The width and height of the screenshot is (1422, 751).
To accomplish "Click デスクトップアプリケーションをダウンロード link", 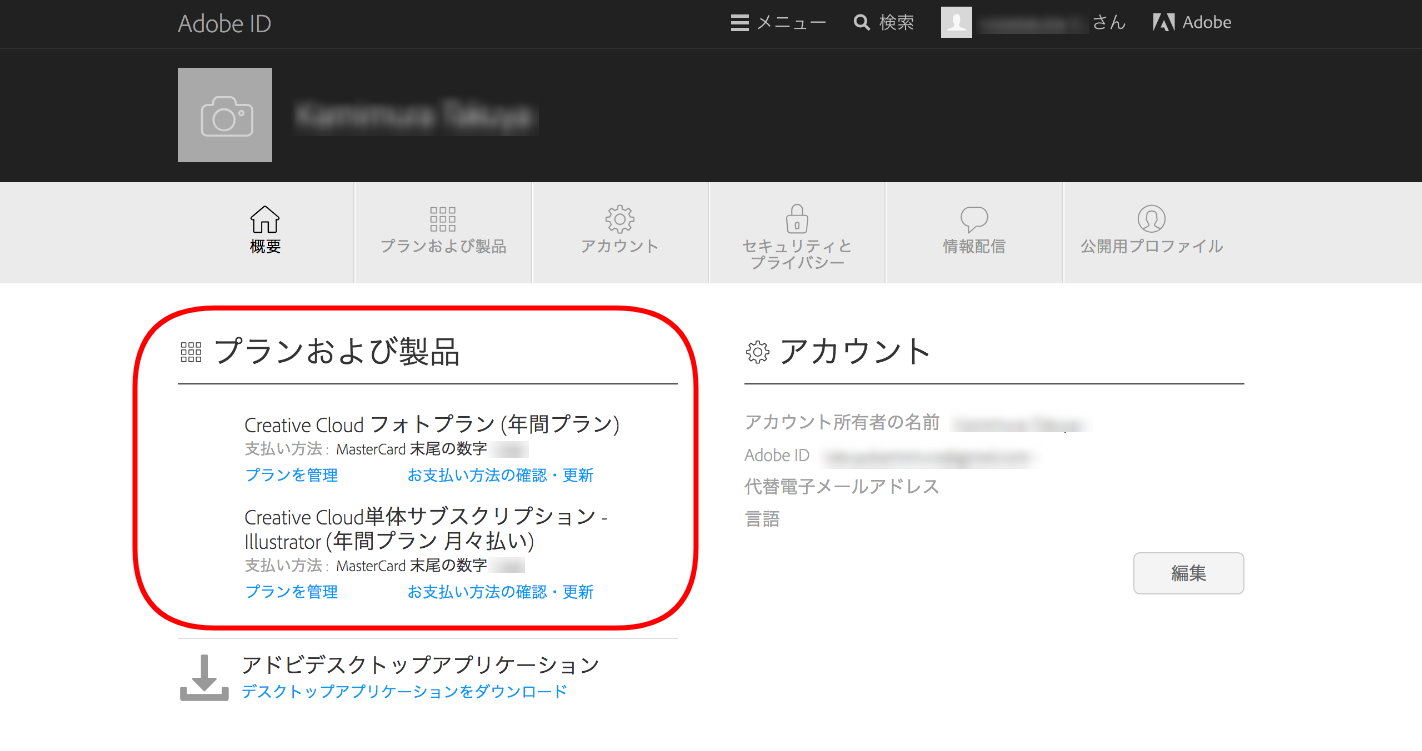I will click(x=404, y=691).
